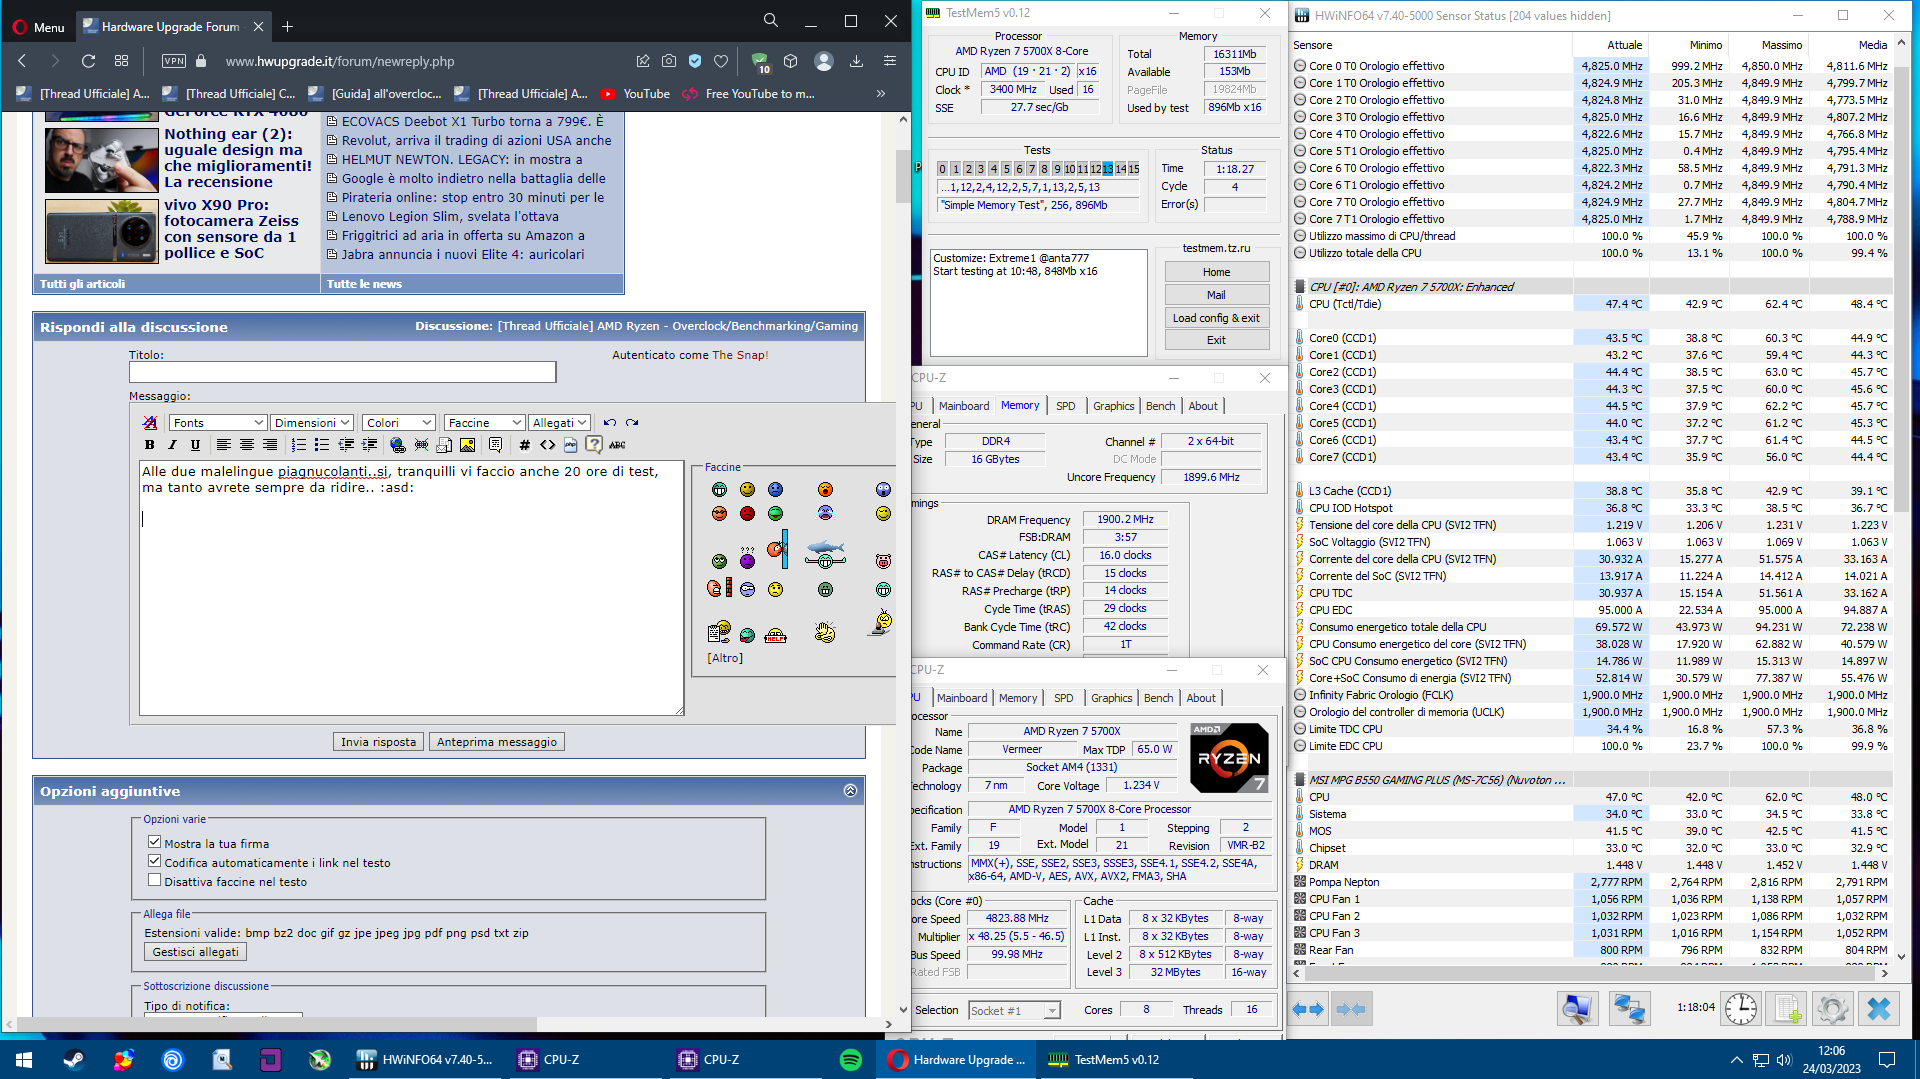Center-align the message text
The width and height of the screenshot is (1920, 1079).
(x=247, y=445)
